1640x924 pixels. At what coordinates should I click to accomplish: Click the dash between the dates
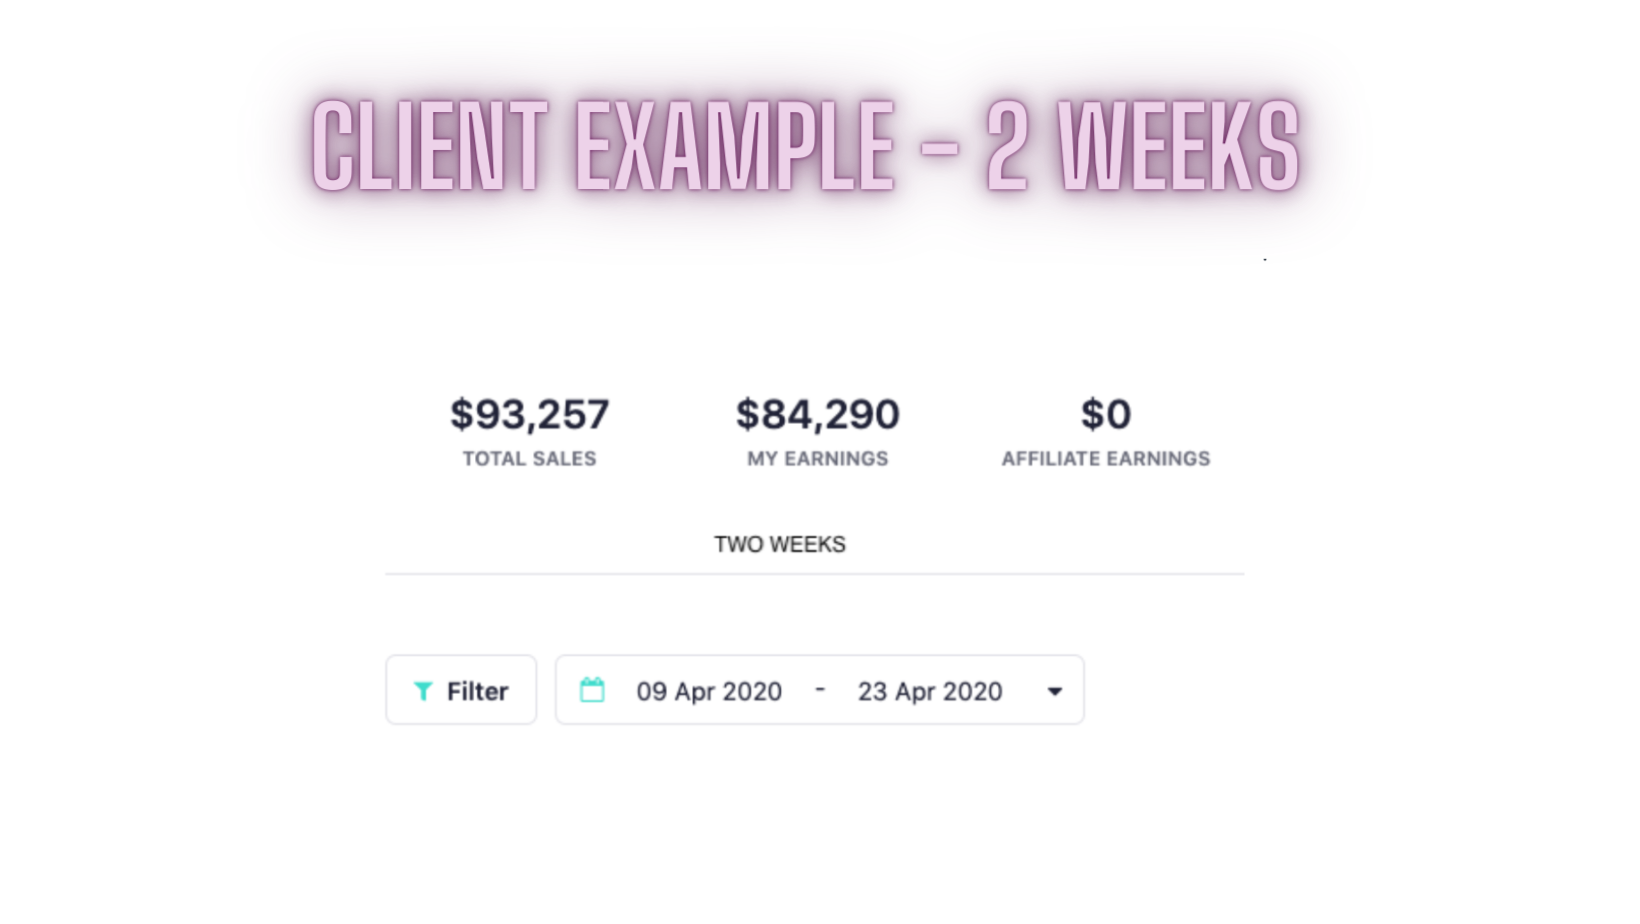(820, 689)
